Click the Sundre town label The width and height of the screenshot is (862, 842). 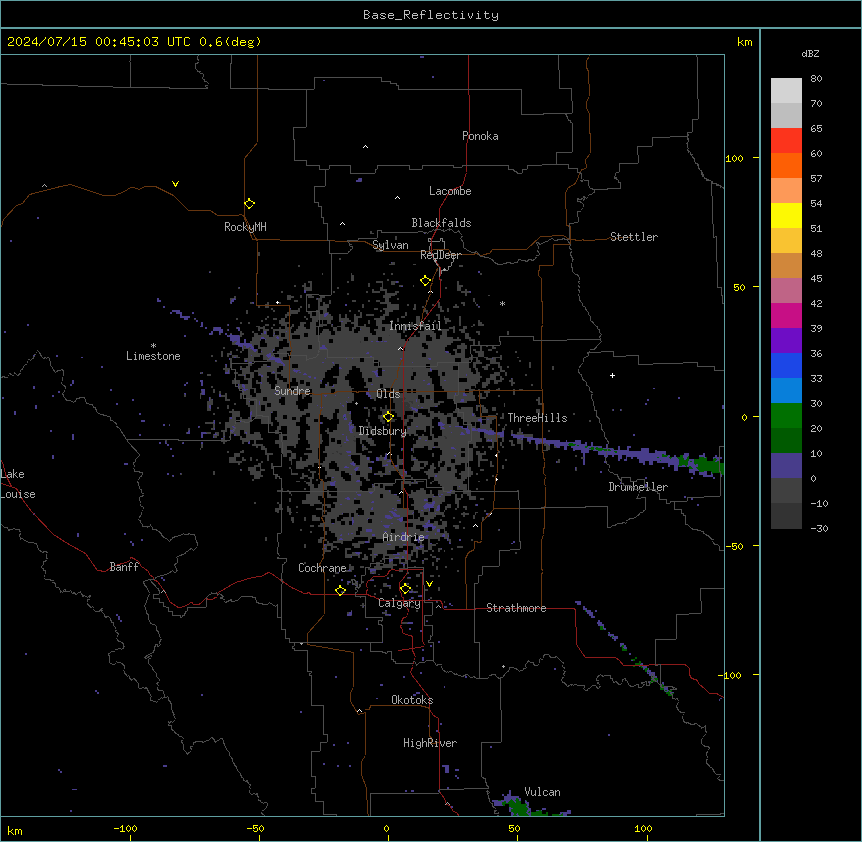292,391
